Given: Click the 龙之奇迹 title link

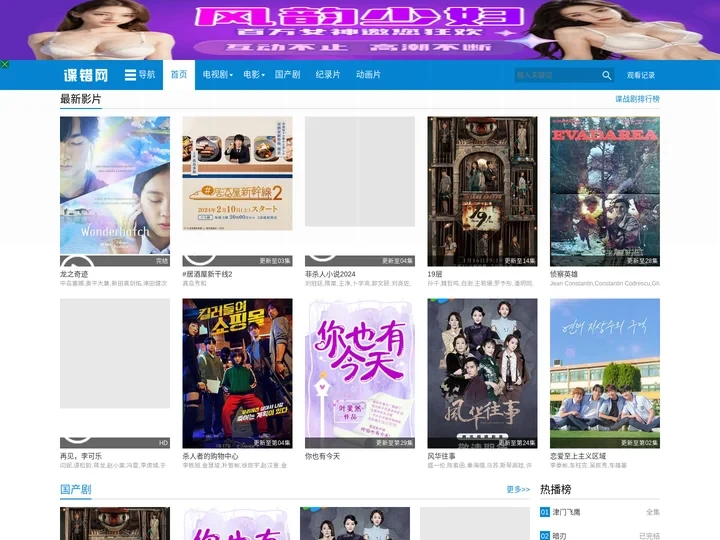Looking at the screenshot, I should pyautogui.click(x=74, y=274).
